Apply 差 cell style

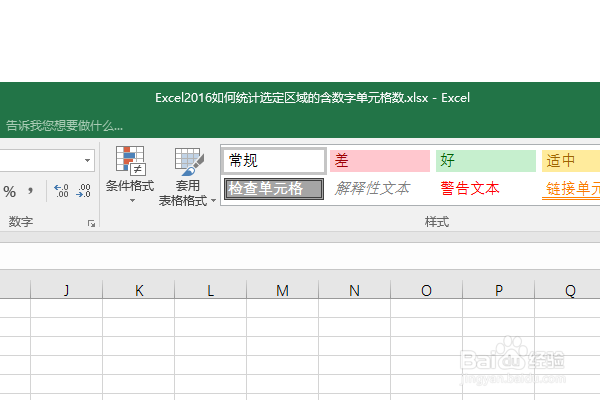380,160
